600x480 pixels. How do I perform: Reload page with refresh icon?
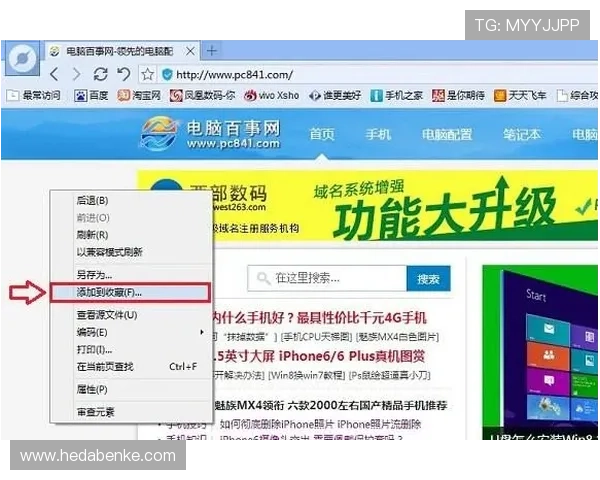(100, 74)
